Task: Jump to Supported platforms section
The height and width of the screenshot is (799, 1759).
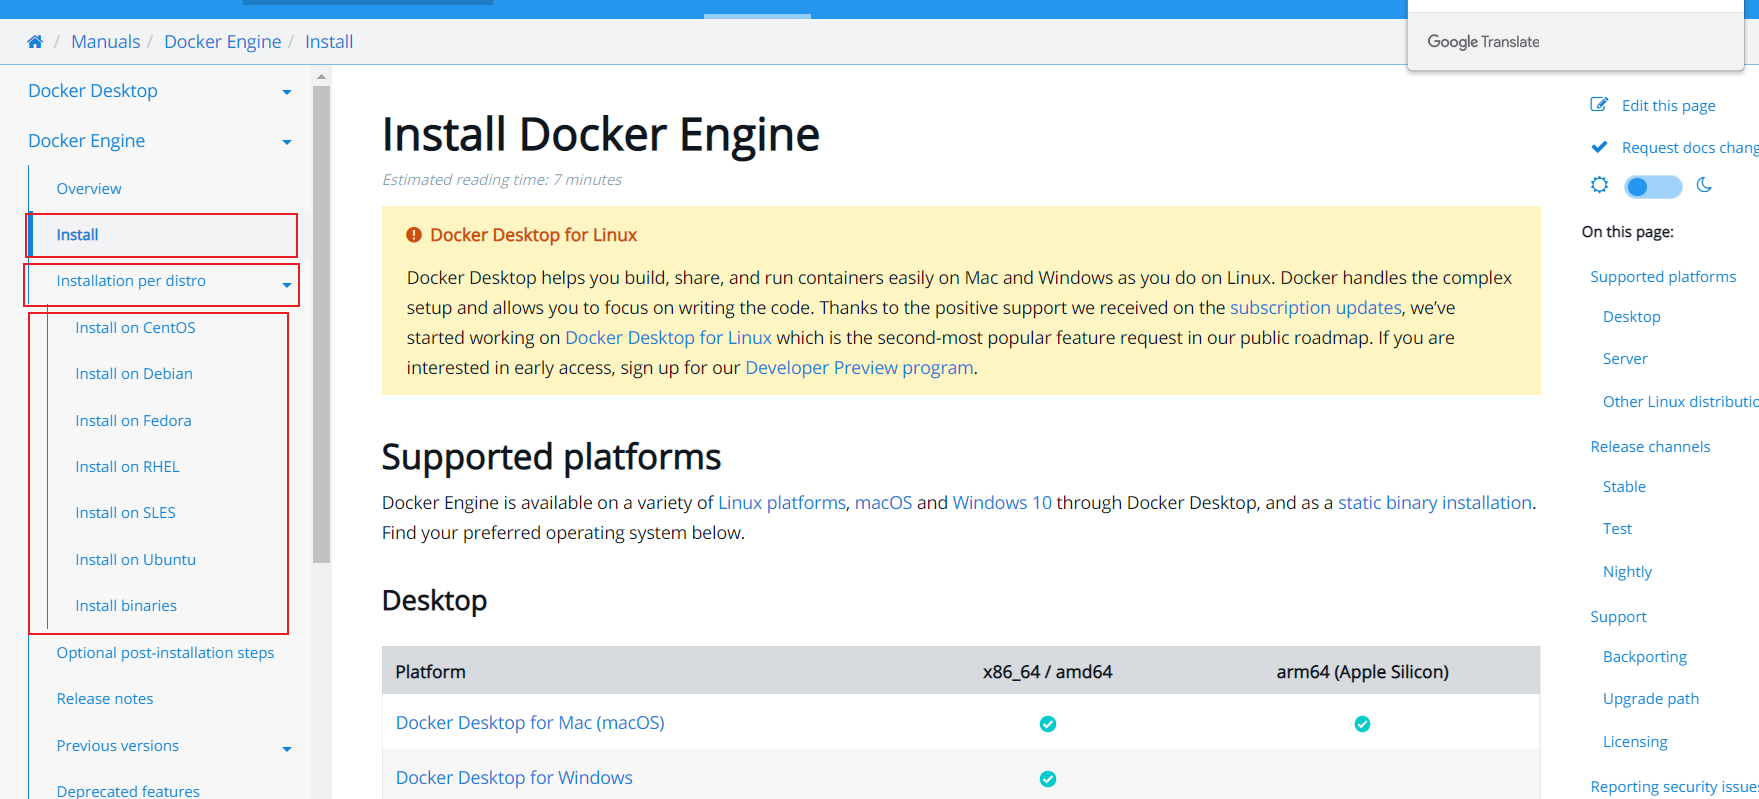Action: click(x=1663, y=277)
